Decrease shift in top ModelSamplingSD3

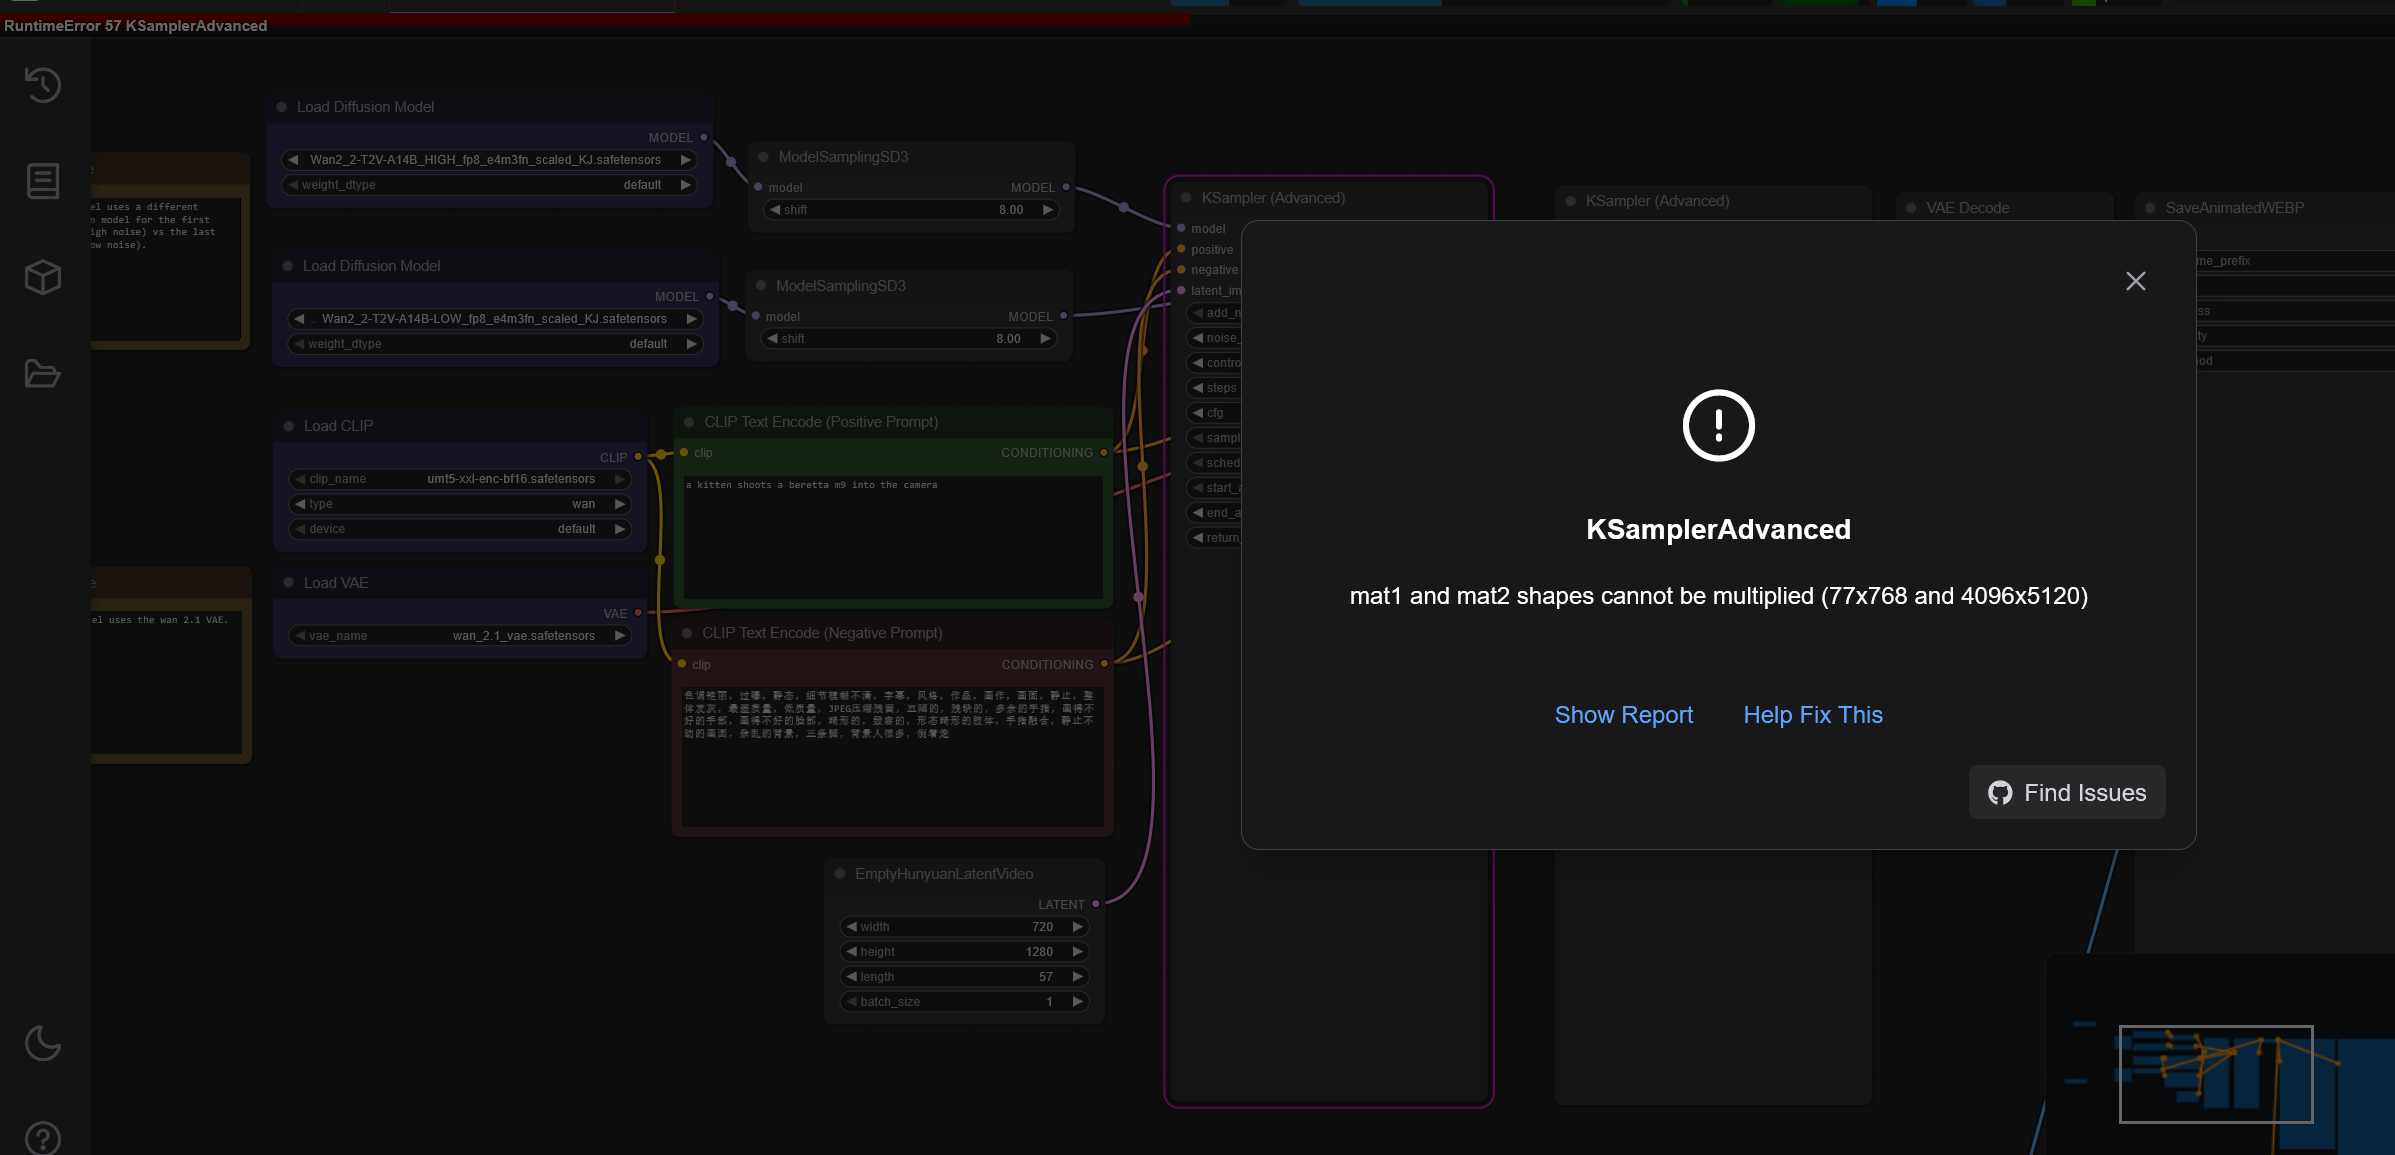pos(775,210)
